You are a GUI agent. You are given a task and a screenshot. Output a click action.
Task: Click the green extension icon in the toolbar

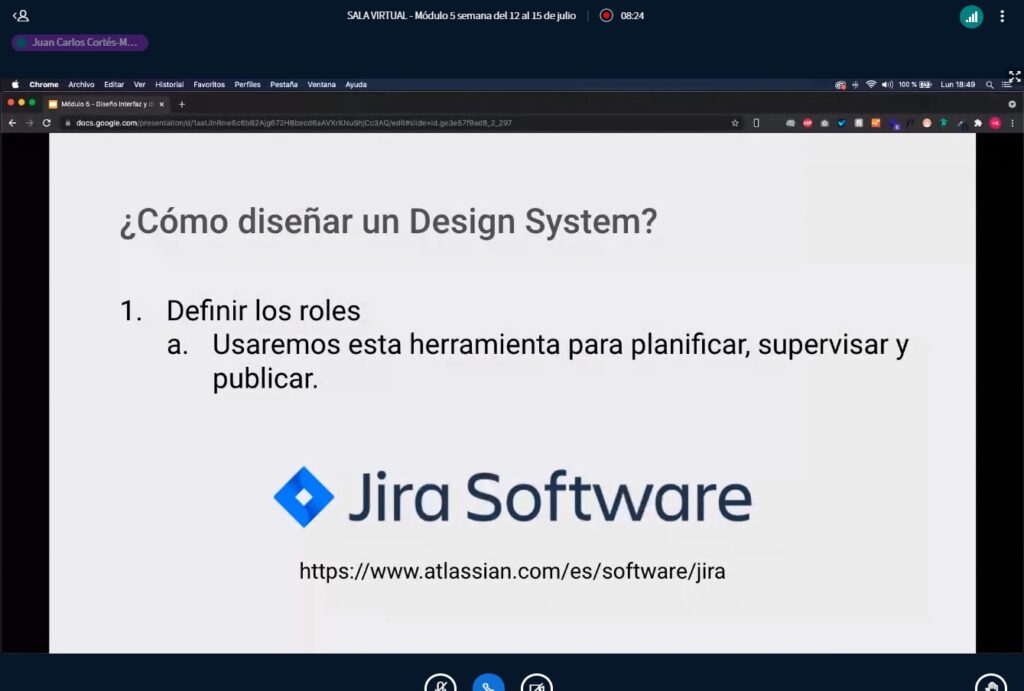click(x=944, y=123)
